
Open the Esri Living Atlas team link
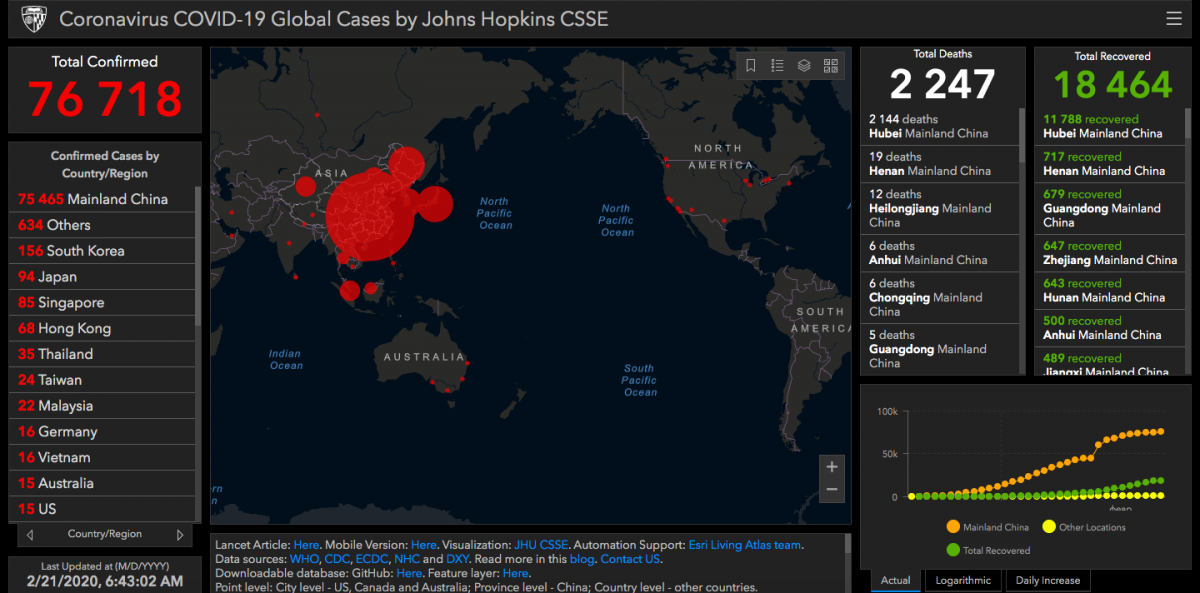click(x=745, y=545)
